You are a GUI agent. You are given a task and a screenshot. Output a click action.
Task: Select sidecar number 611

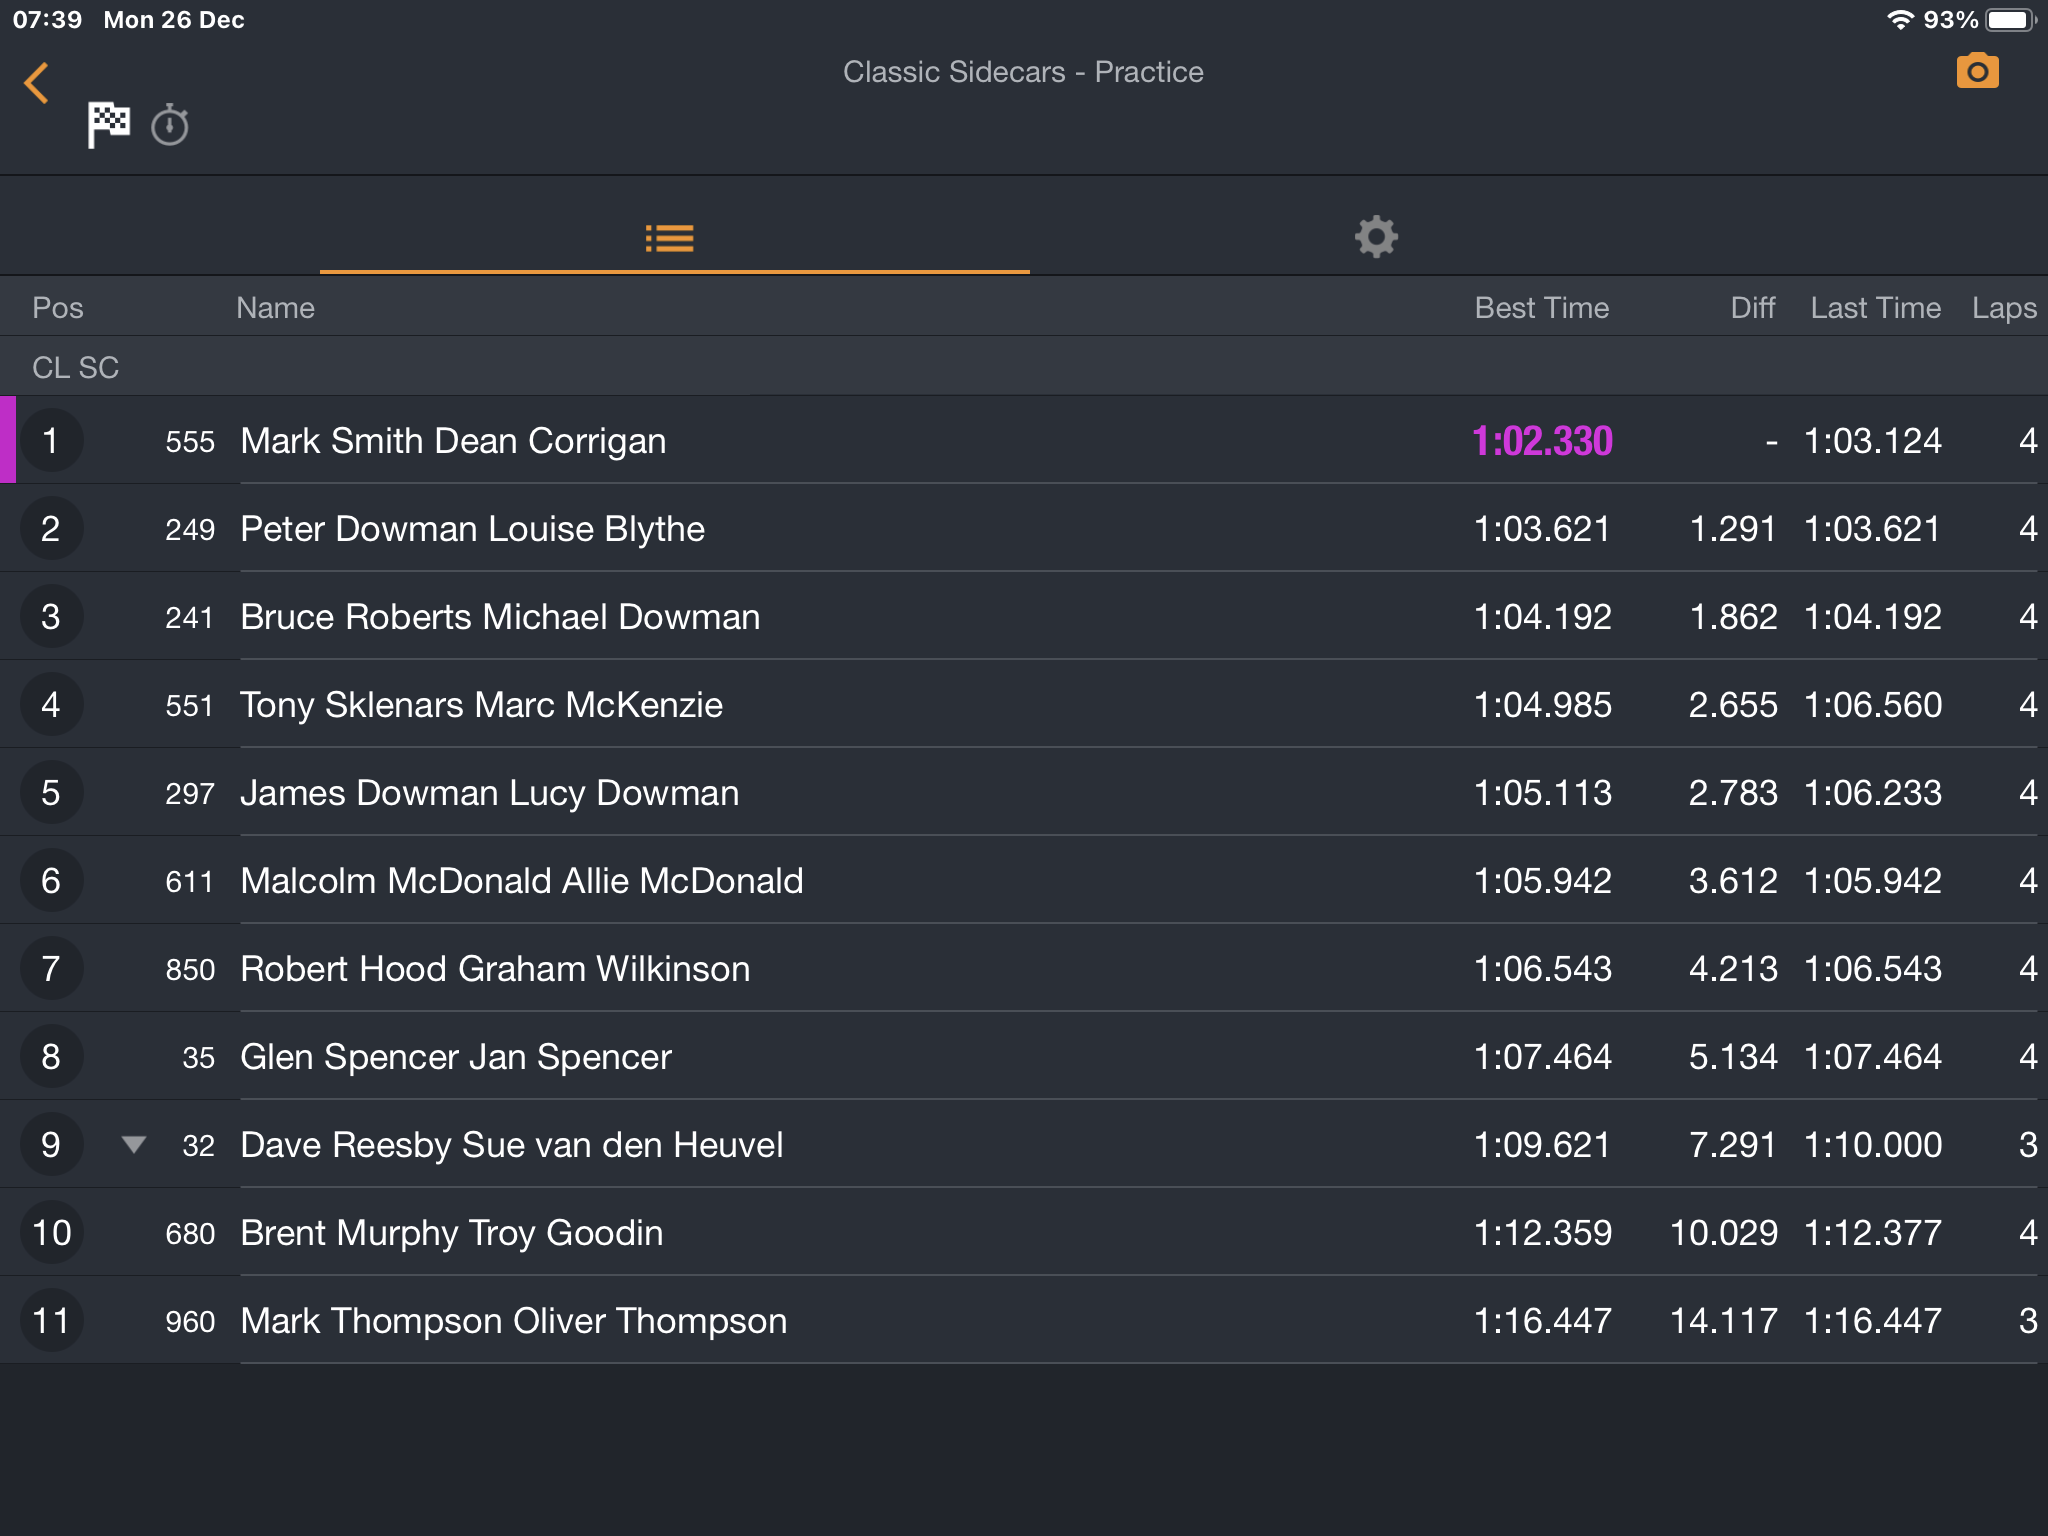190,882
